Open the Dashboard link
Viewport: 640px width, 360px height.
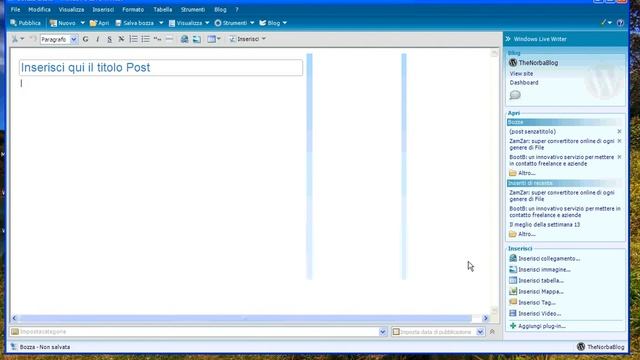(x=524, y=83)
